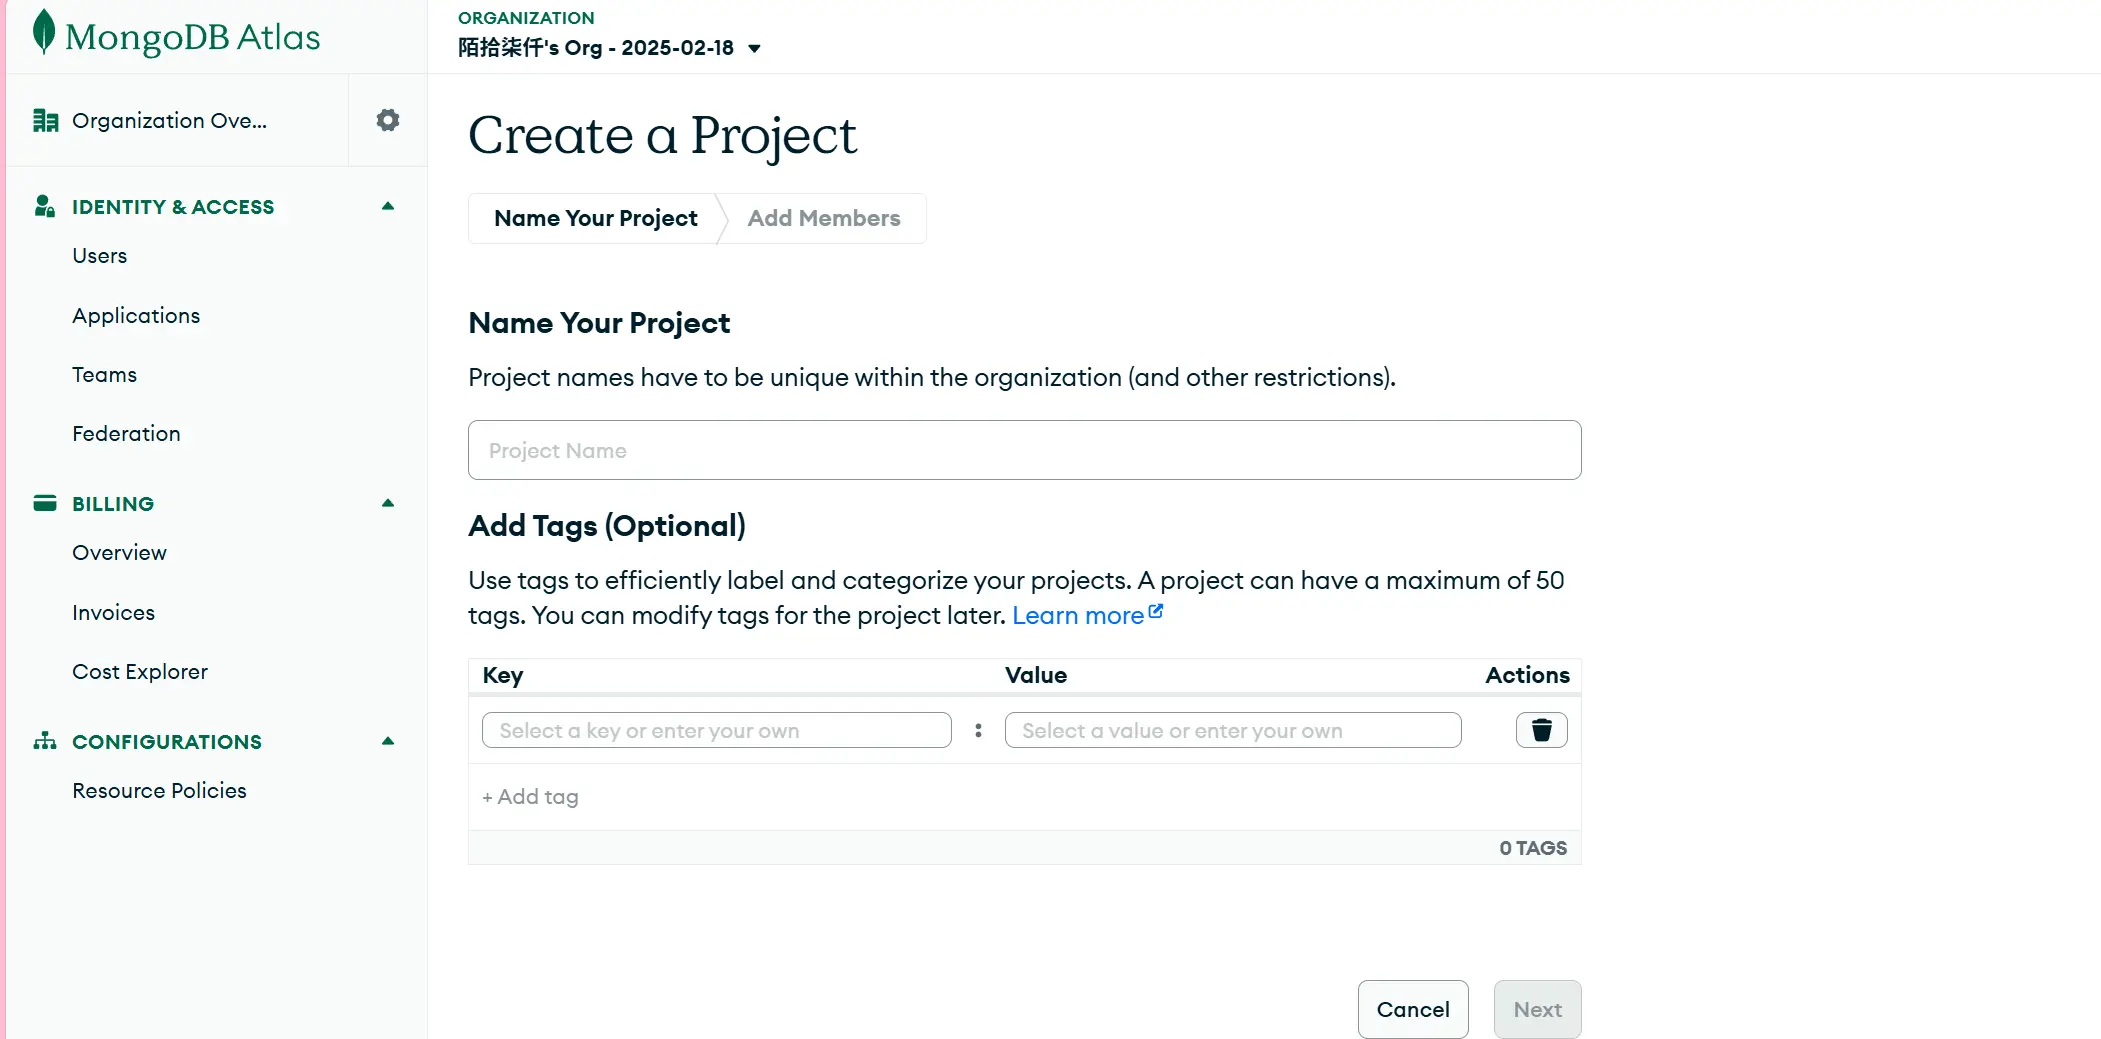Open the tag key combo box
The image size is (2101, 1039).
[x=716, y=730]
